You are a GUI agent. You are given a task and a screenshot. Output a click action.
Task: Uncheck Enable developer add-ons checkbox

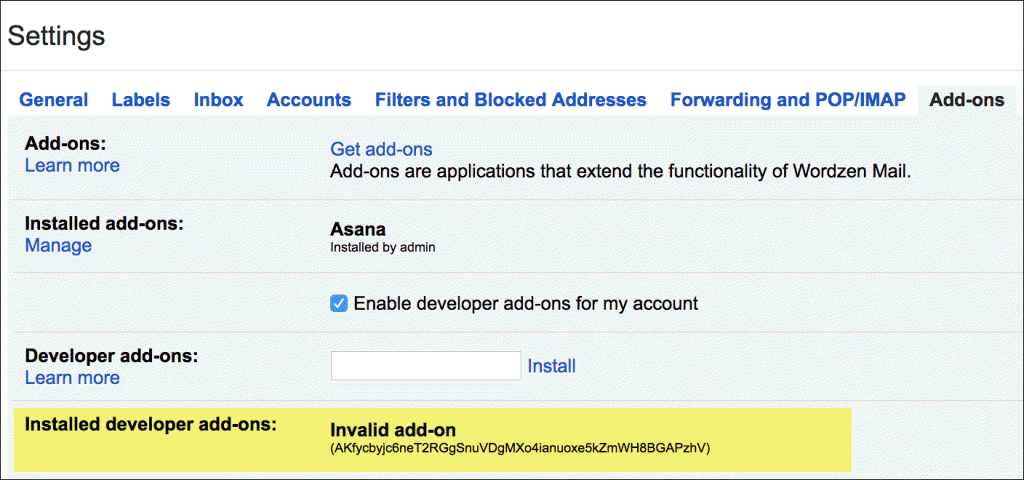pos(339,303)
